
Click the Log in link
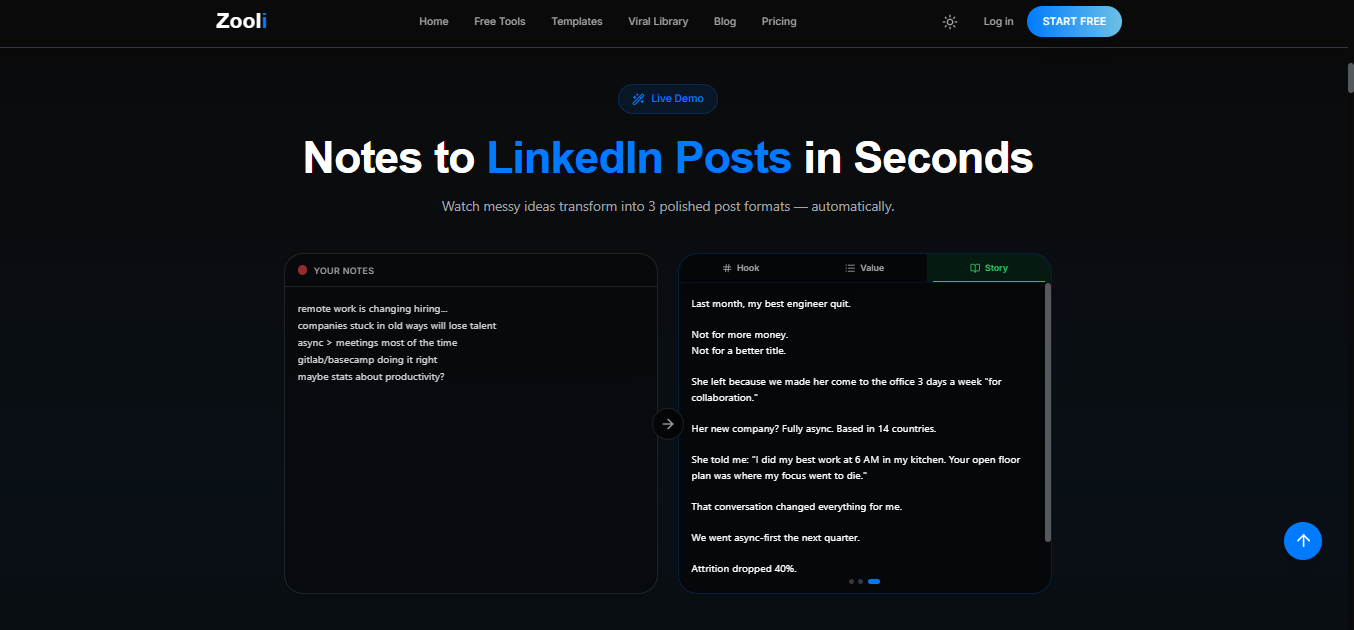998,21
